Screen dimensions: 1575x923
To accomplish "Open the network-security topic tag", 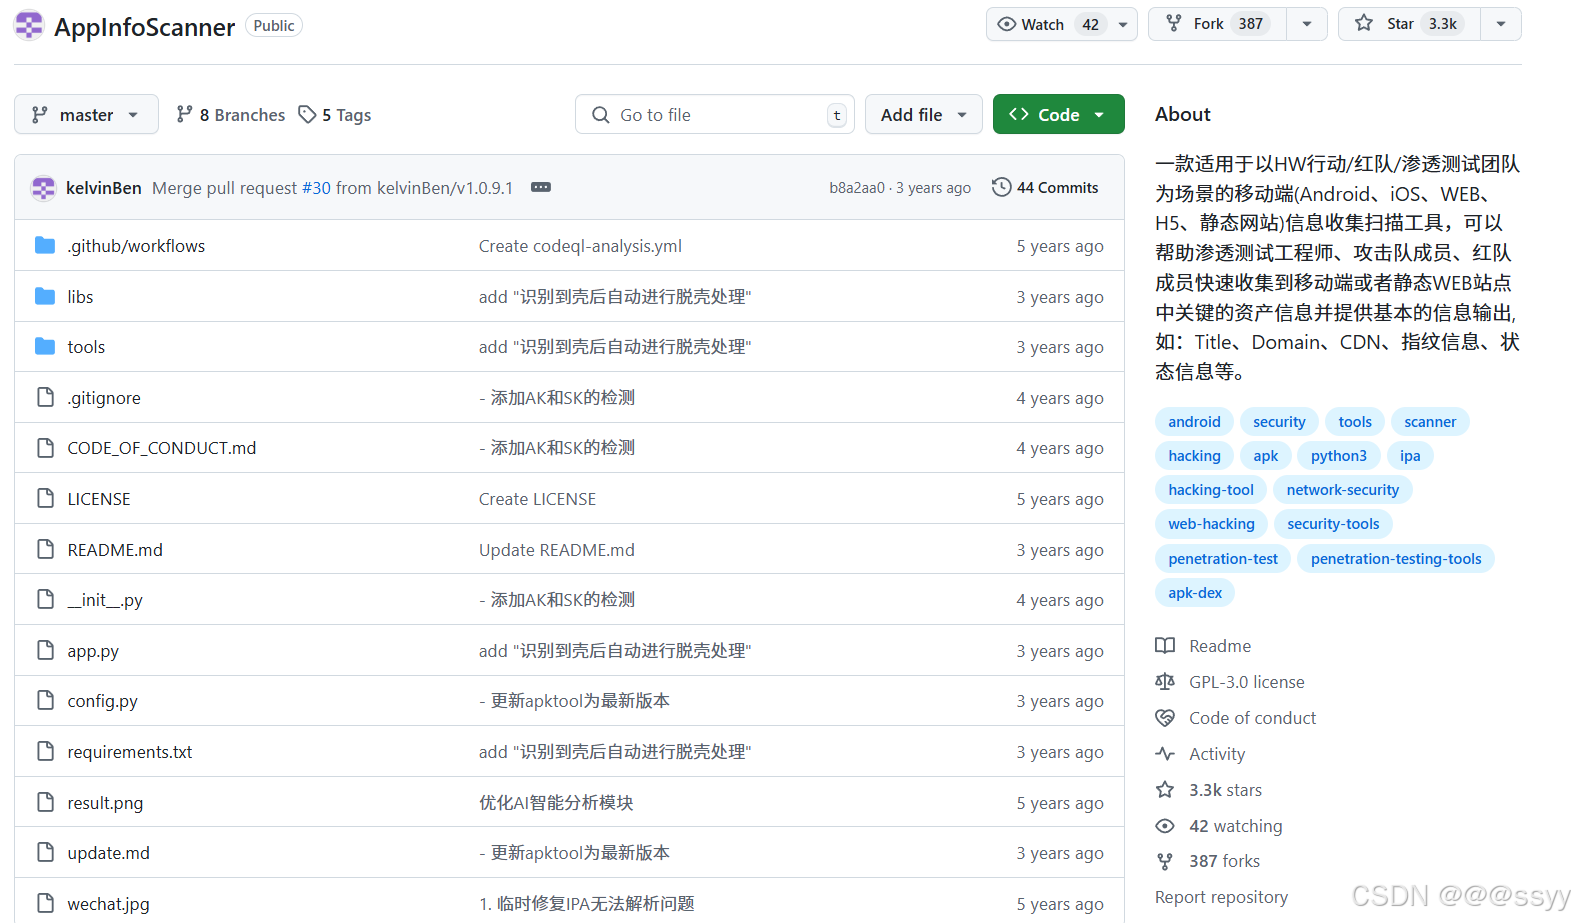I will pos(1343,490).
